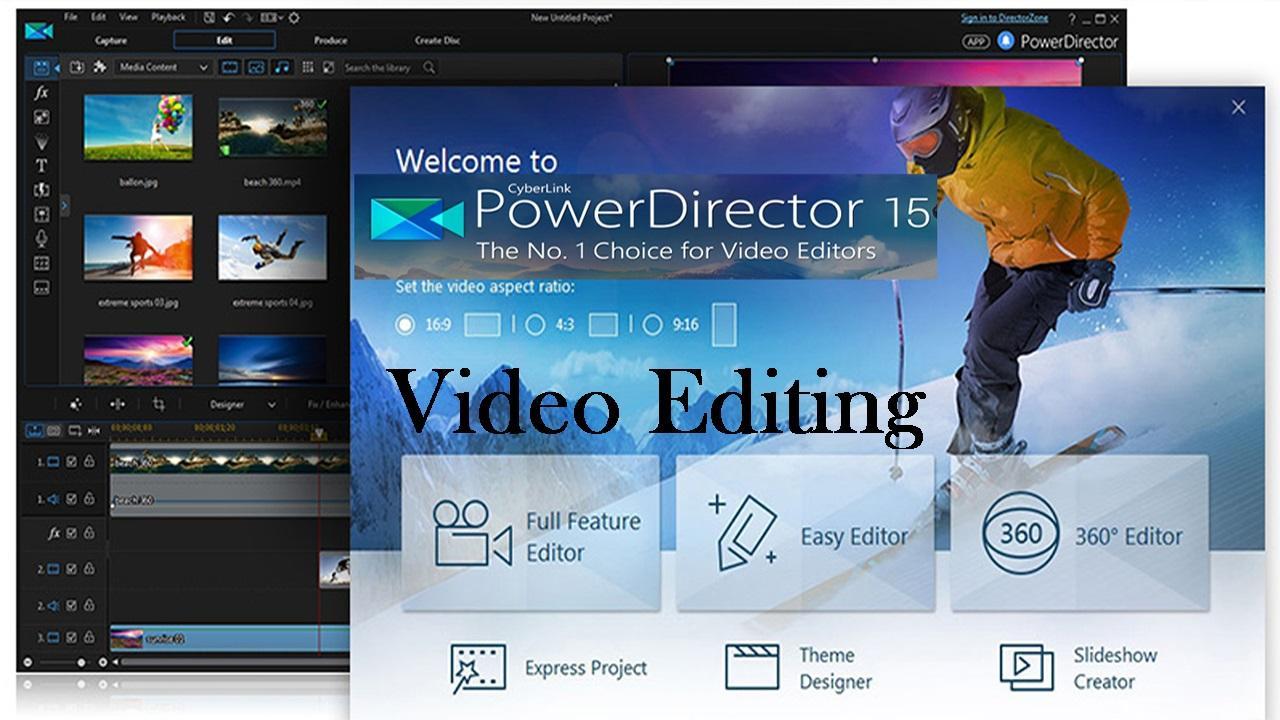Filter library by audio music note icon

pos(282,67)
